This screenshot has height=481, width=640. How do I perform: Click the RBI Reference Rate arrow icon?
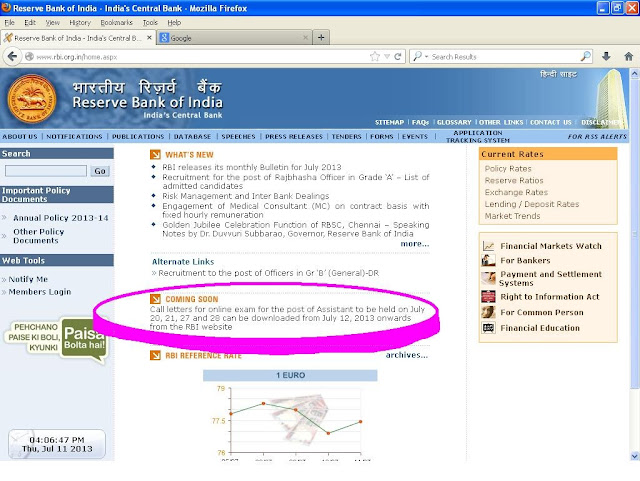click(155, 355)
